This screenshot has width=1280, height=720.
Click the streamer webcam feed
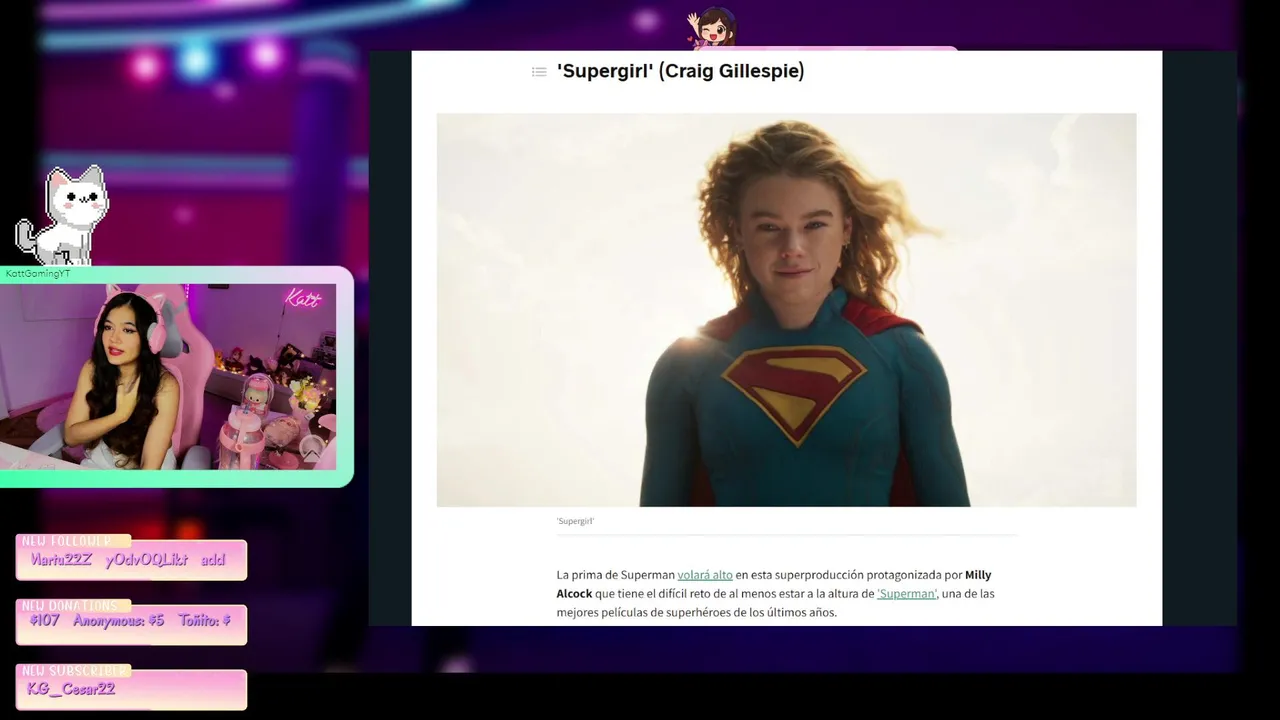(x=168, y=377)
